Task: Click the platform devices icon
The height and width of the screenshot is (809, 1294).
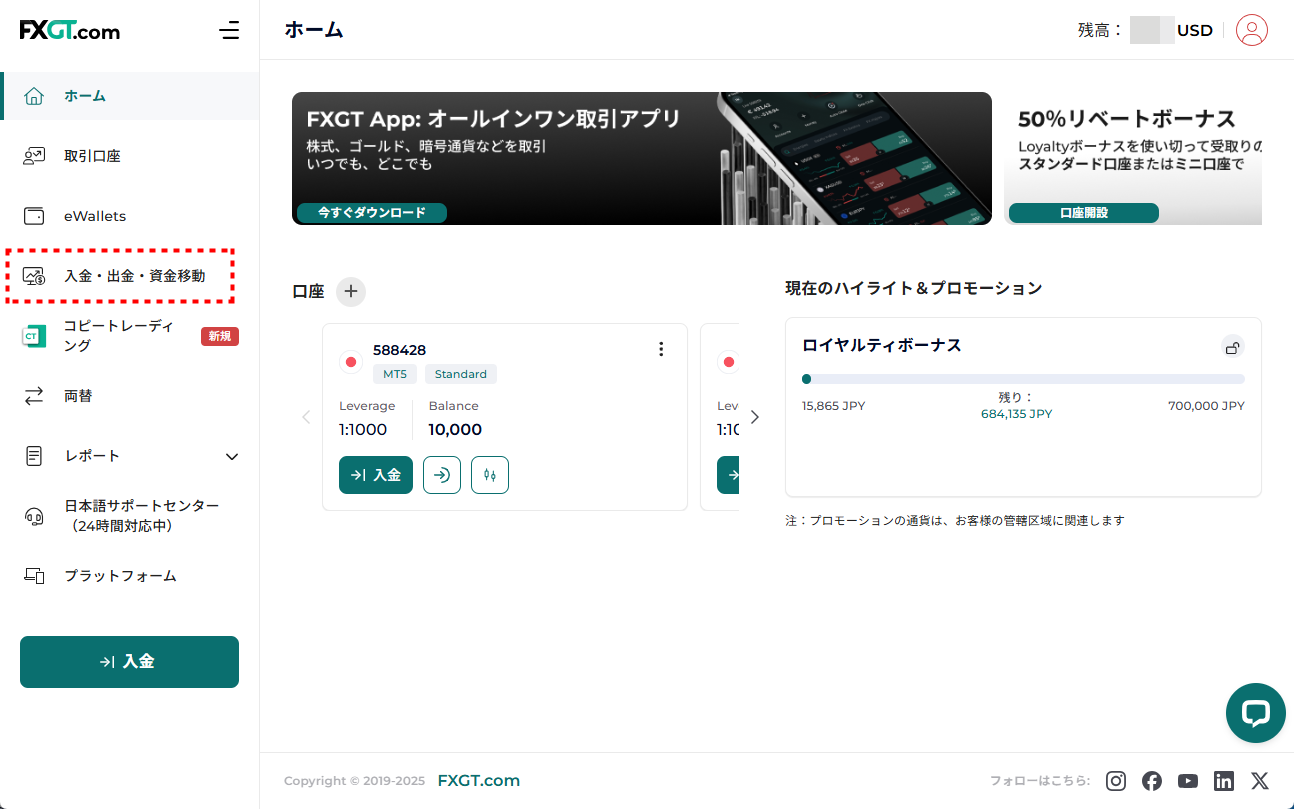Action: point(34,576)
